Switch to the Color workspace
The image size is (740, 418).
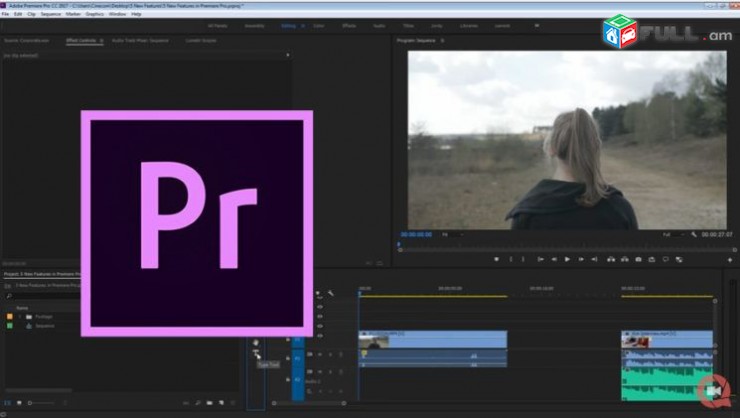coord(319,26)
